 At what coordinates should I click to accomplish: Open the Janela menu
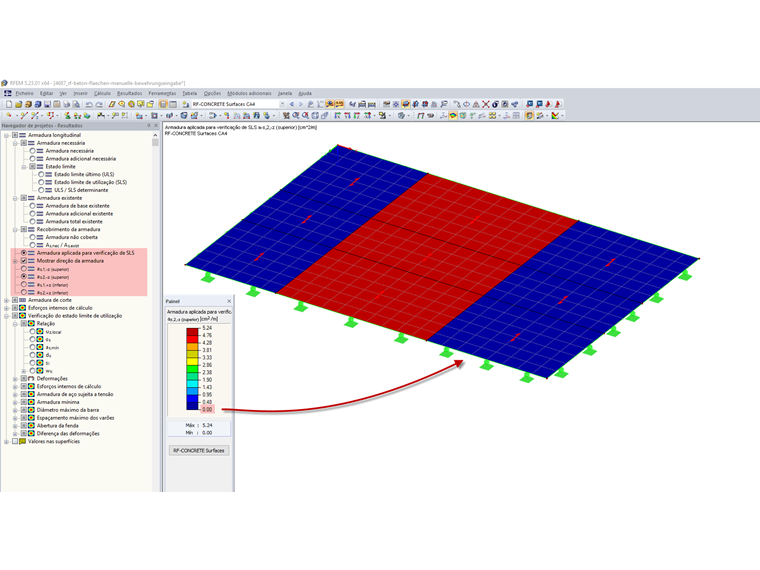285,93
